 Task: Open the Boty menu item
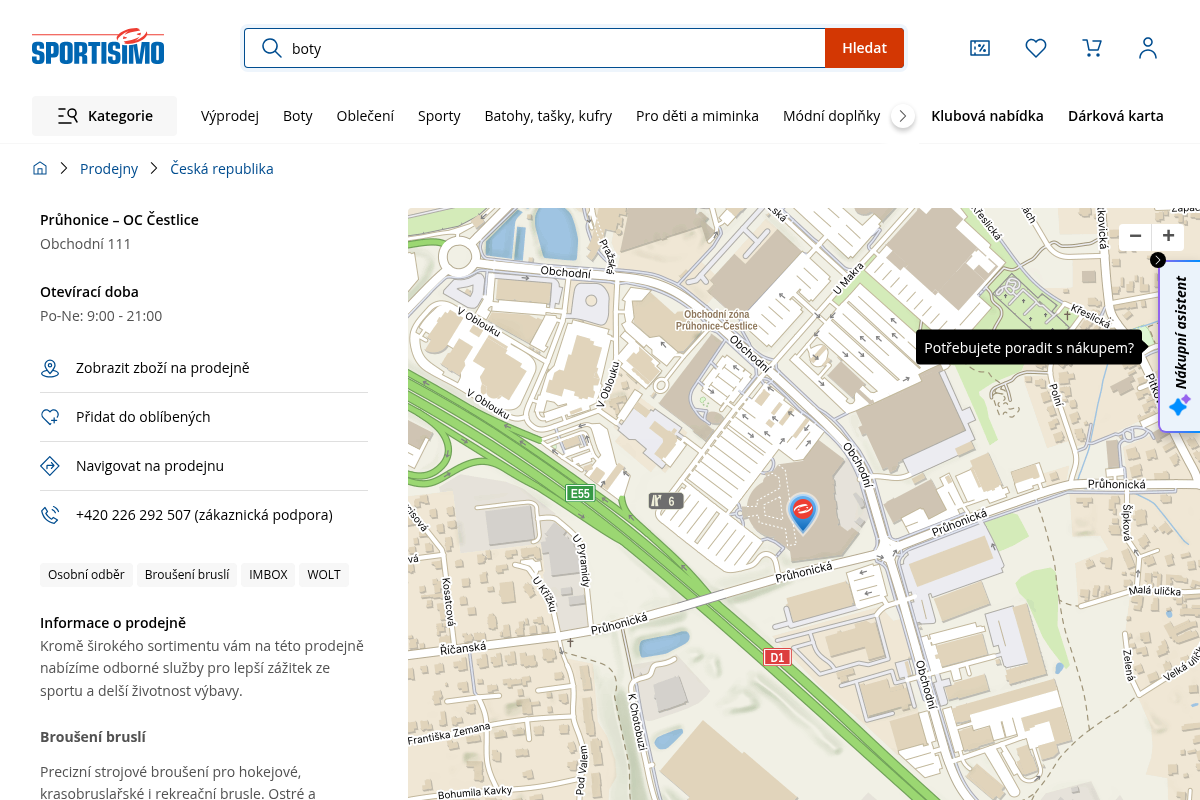(298, 116)
